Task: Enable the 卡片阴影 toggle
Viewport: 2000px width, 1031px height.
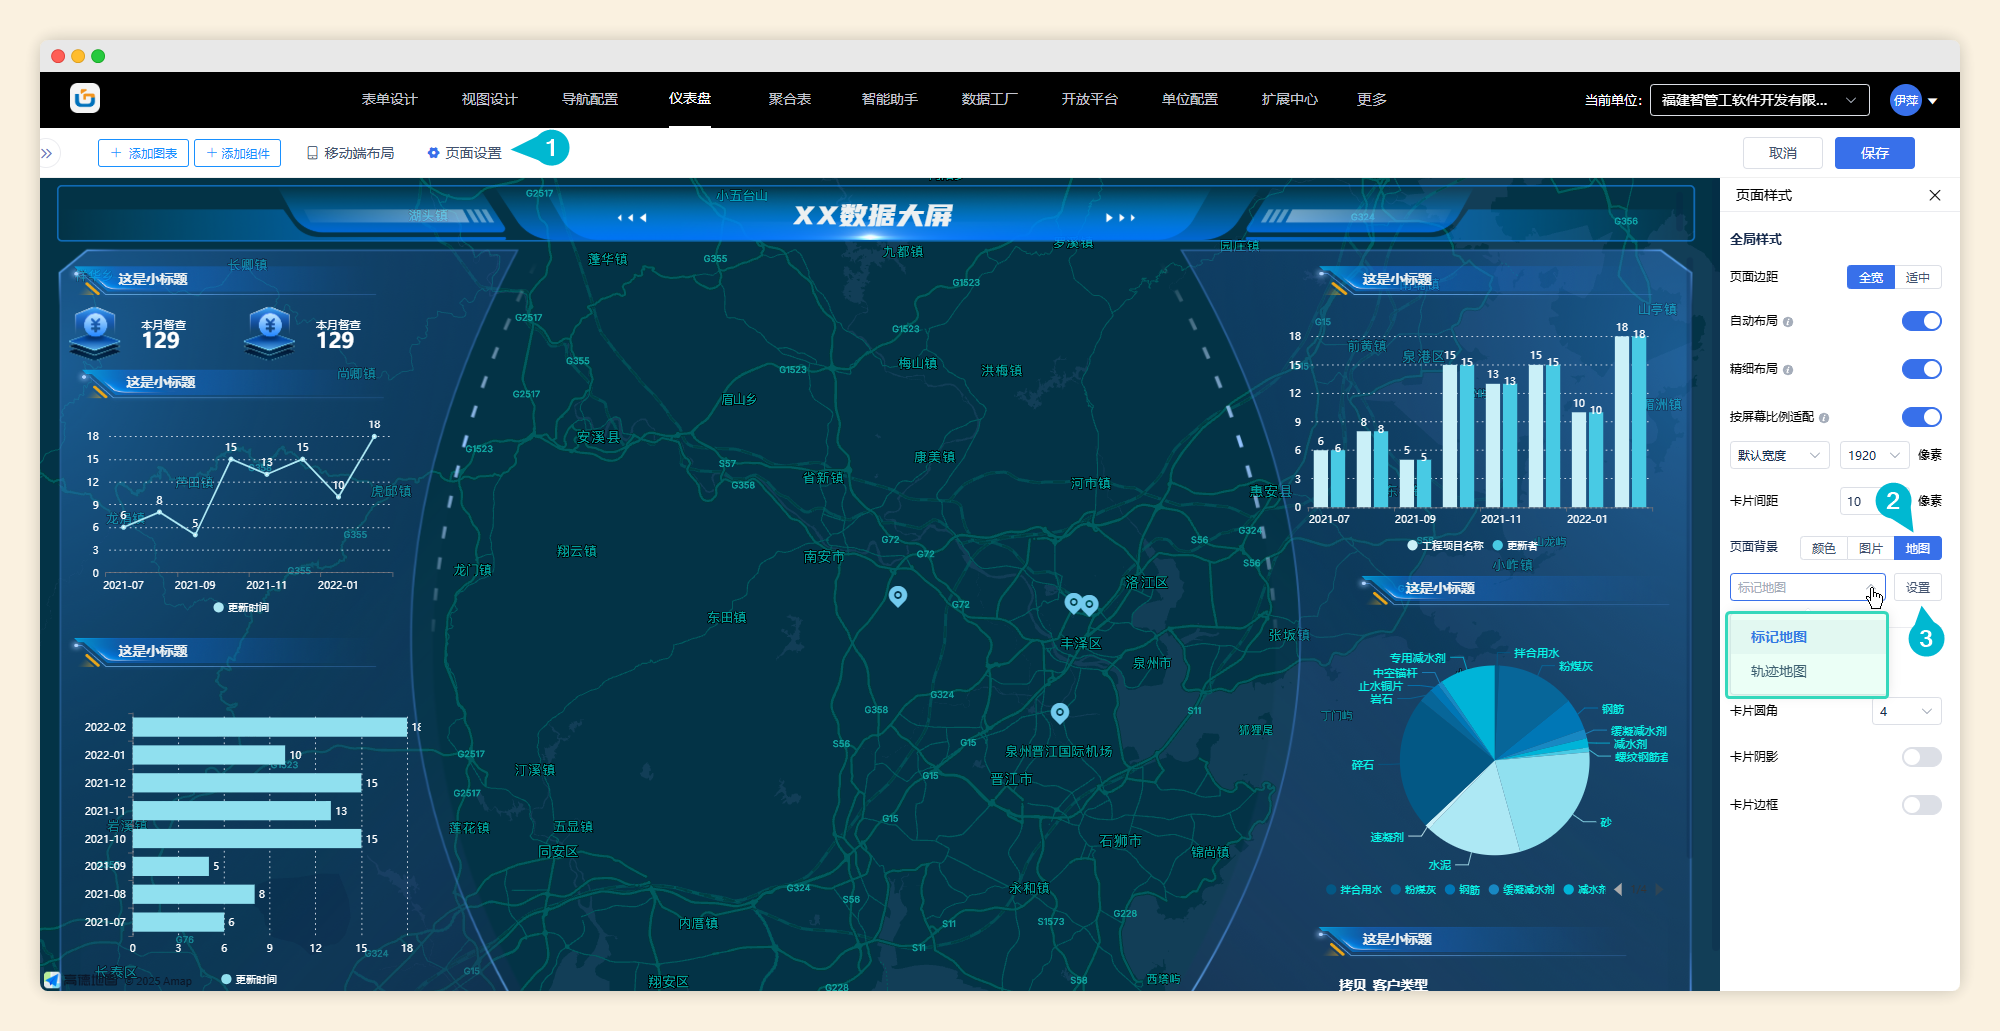Action: (1920, 757)
